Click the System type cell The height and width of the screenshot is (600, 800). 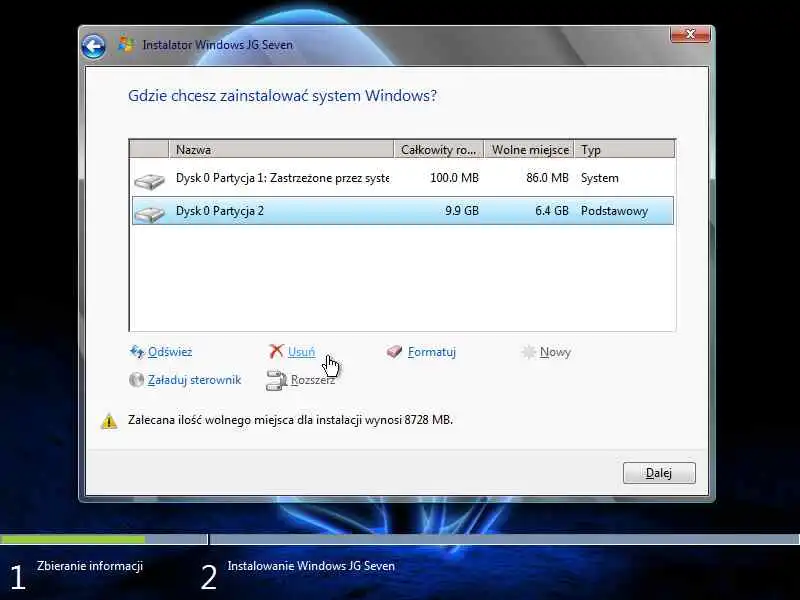point(599,178)
